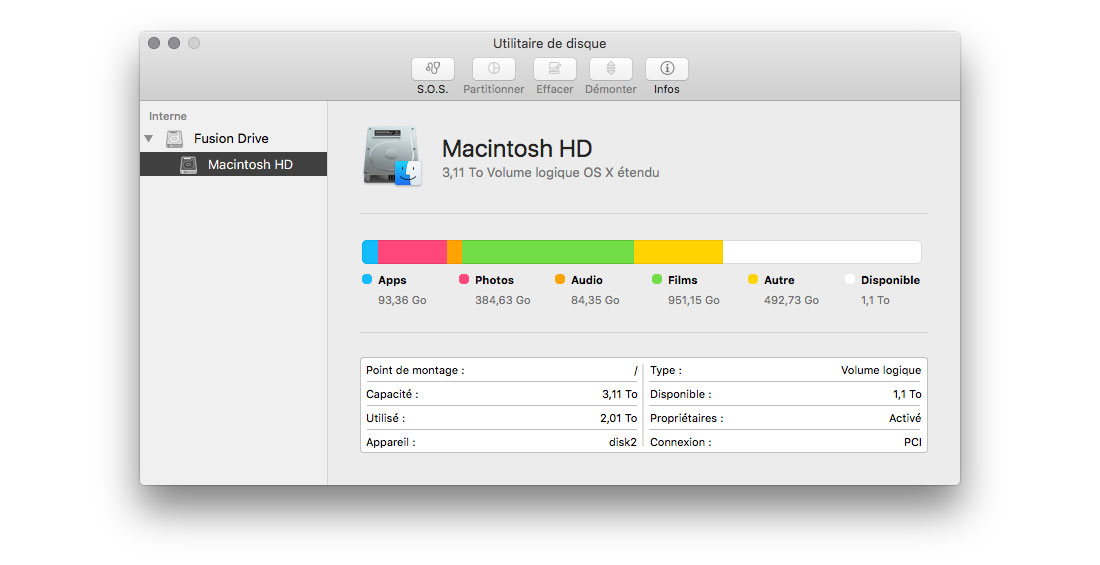The height and width of the screenshot is (565, 1100).
Task: Click the pink Photos legend dot
Action: 464,279
